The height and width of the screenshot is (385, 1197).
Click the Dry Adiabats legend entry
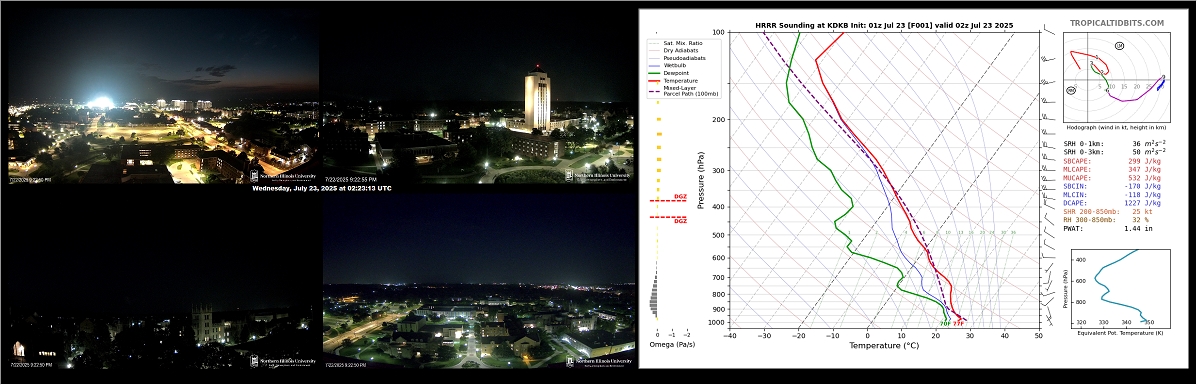point(682,50)
